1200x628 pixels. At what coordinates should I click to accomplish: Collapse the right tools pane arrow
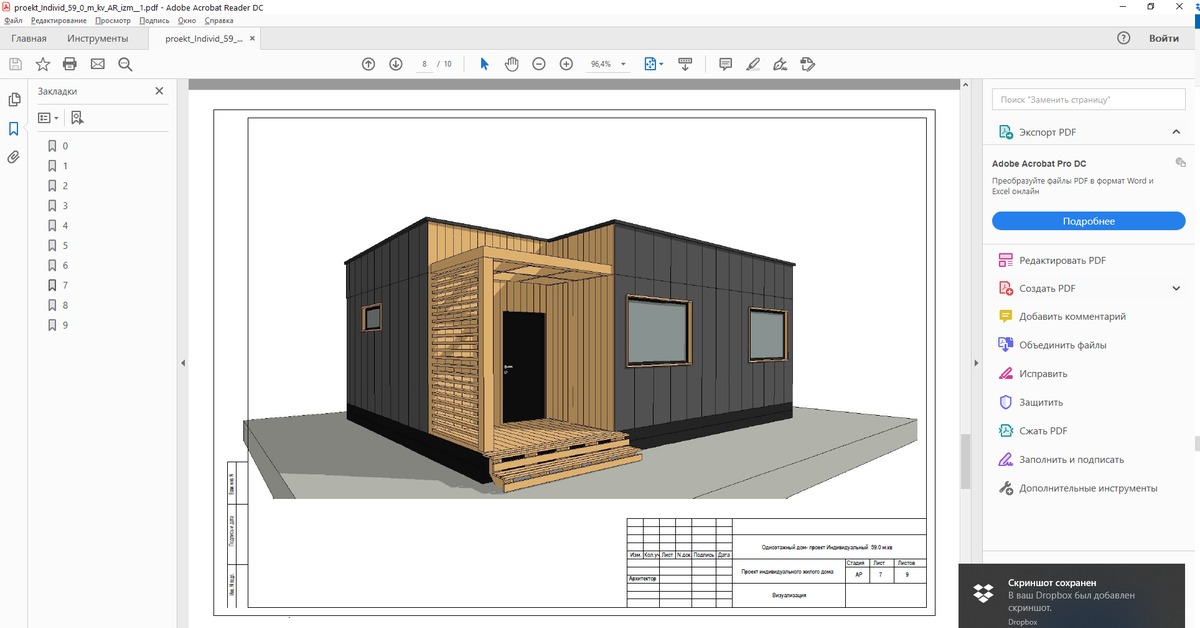pos(975,363)
